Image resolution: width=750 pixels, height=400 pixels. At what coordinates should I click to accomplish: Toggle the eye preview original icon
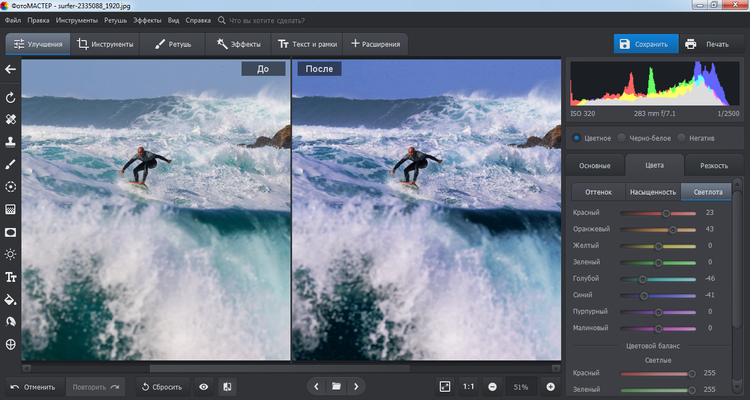click(x=204, y=386)
